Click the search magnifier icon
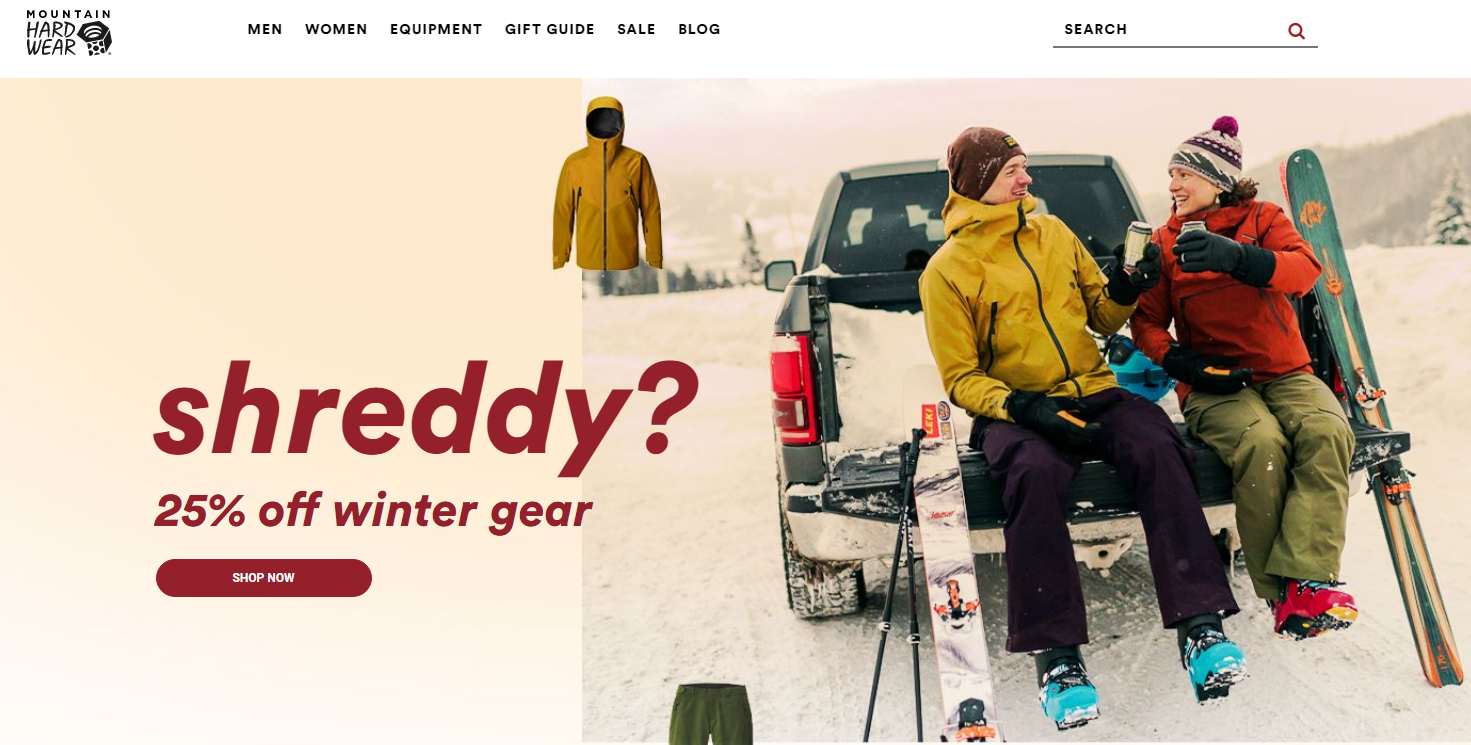This screenshot has height=745, width=1471. click(x=1297, y=31)
